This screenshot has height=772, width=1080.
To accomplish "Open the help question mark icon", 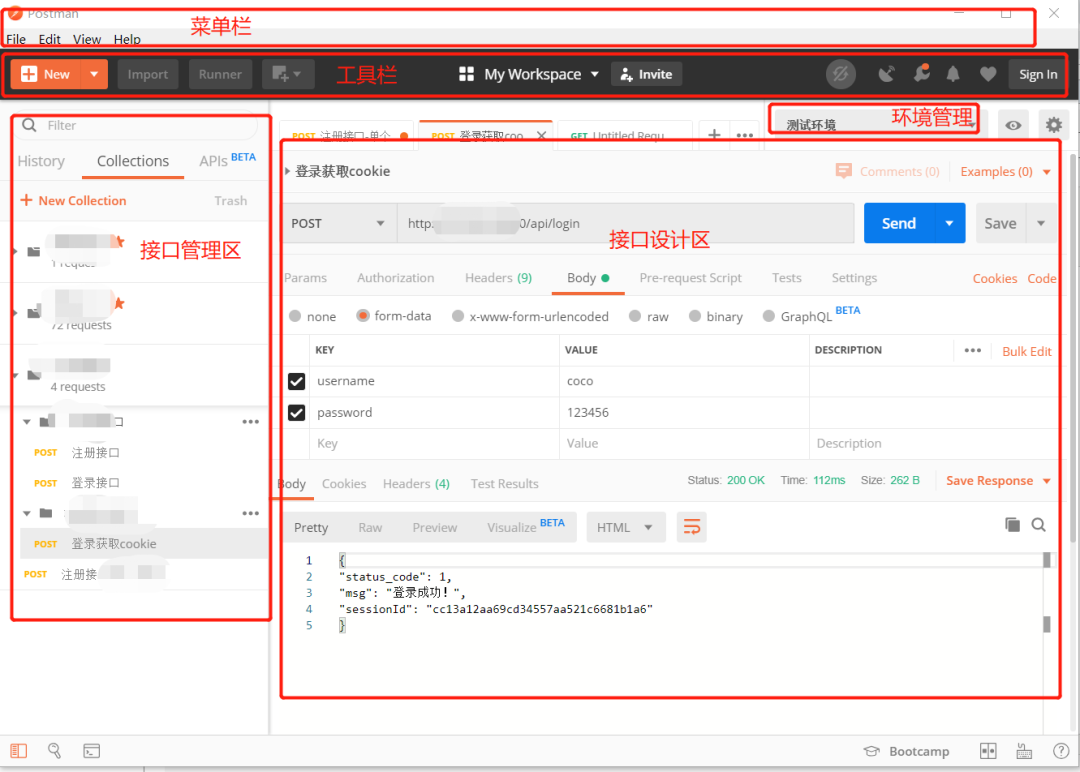I will point(1061,751).
